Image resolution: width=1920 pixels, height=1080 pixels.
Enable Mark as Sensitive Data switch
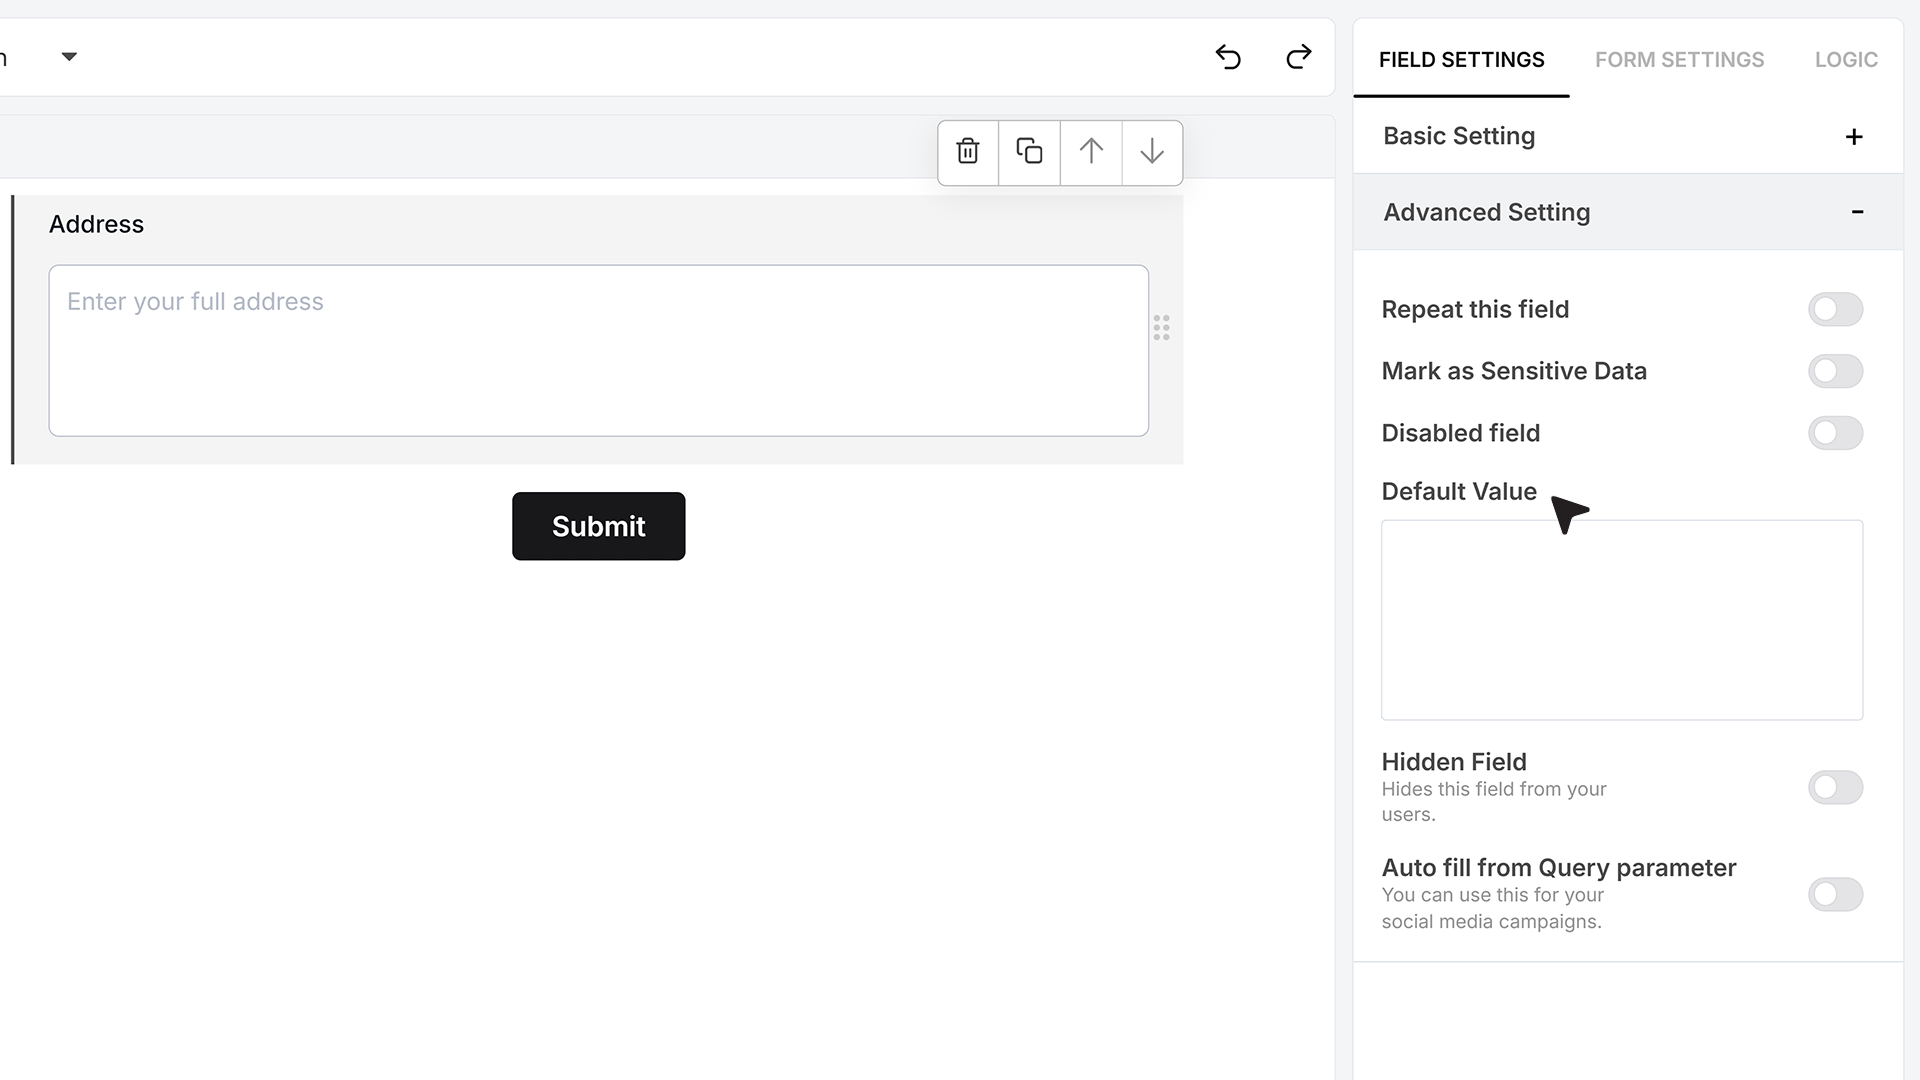[x=1835, y=371]
